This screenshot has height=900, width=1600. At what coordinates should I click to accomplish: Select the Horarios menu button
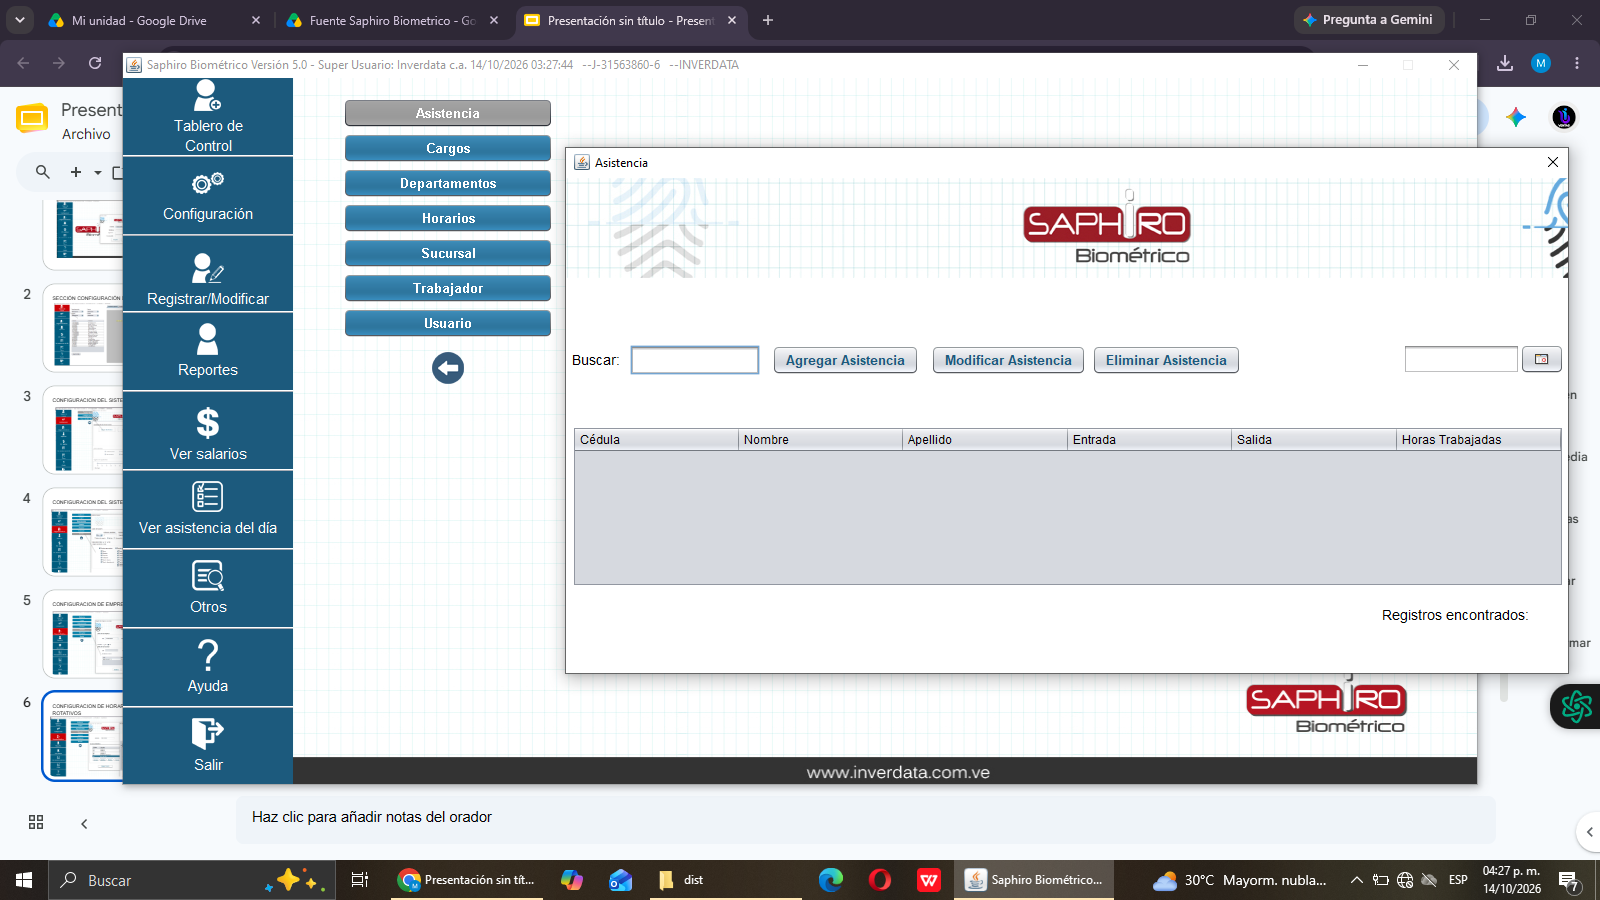click(448, 218)
